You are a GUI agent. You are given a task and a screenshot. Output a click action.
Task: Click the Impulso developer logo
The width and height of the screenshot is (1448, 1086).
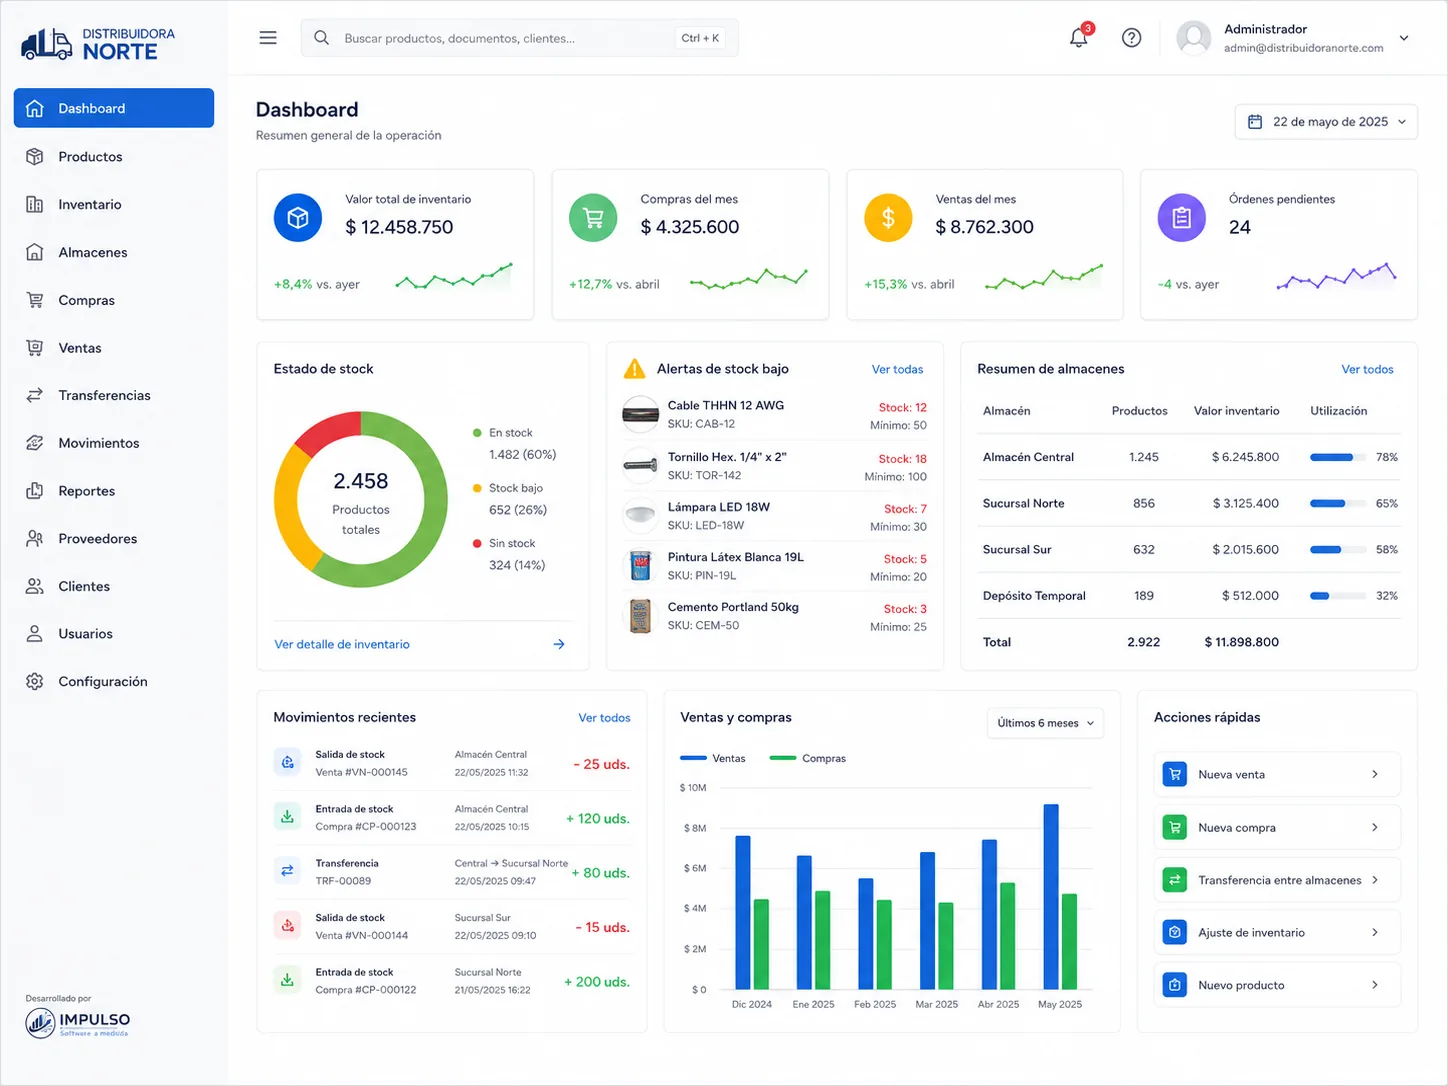[x=78, y=1023]
